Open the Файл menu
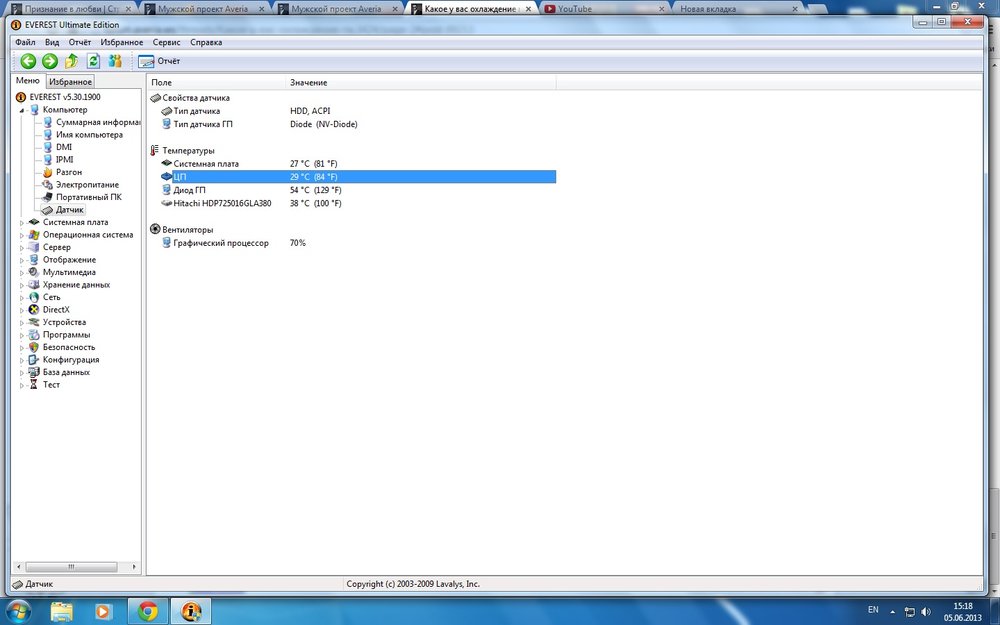Viewport: 1000px width, 625px height. (25, 43)
